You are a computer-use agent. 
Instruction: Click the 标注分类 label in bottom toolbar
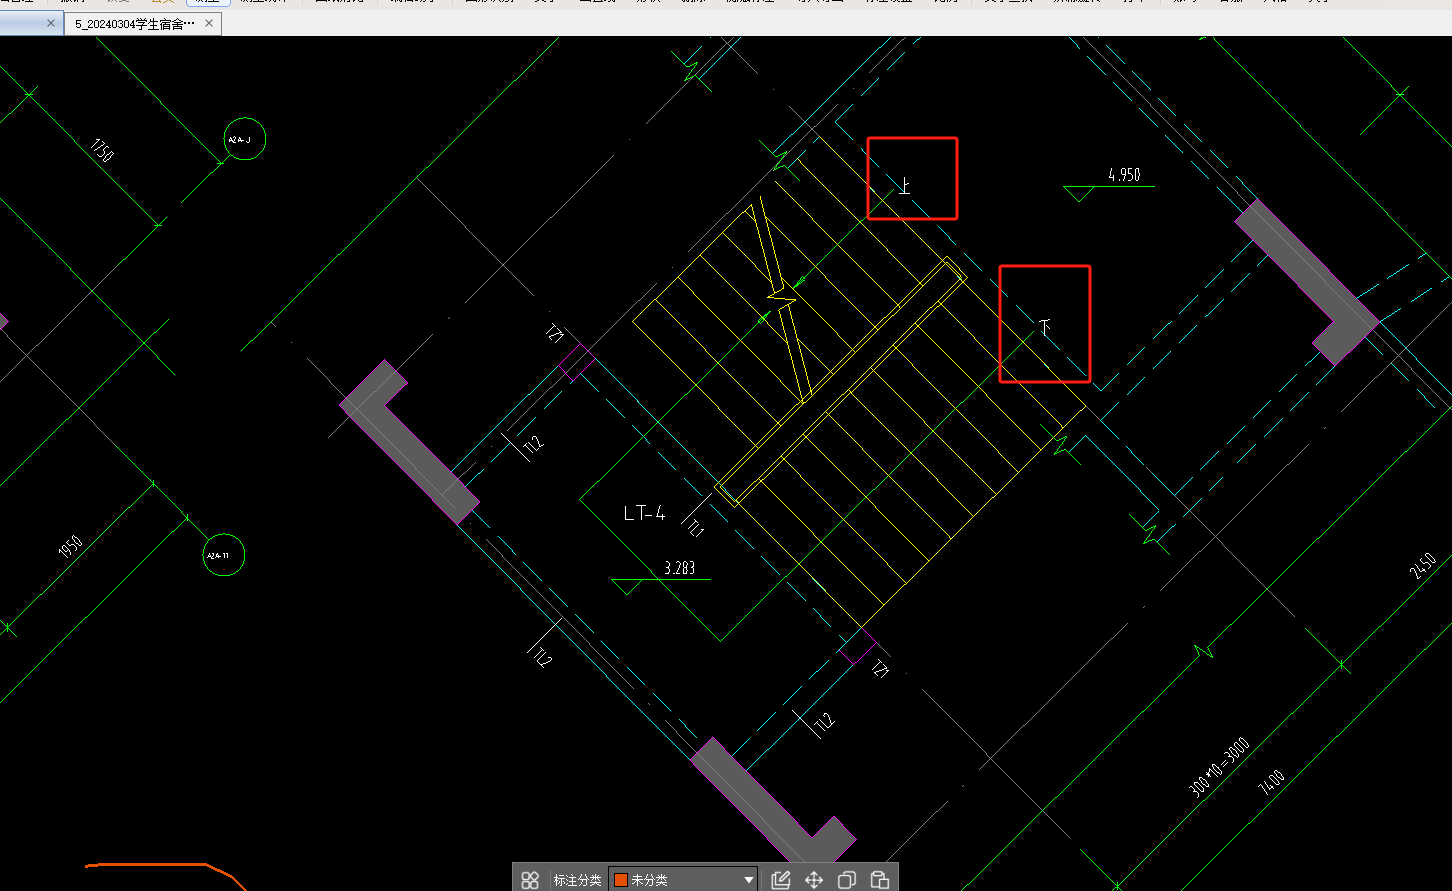[x=578, y=880]
